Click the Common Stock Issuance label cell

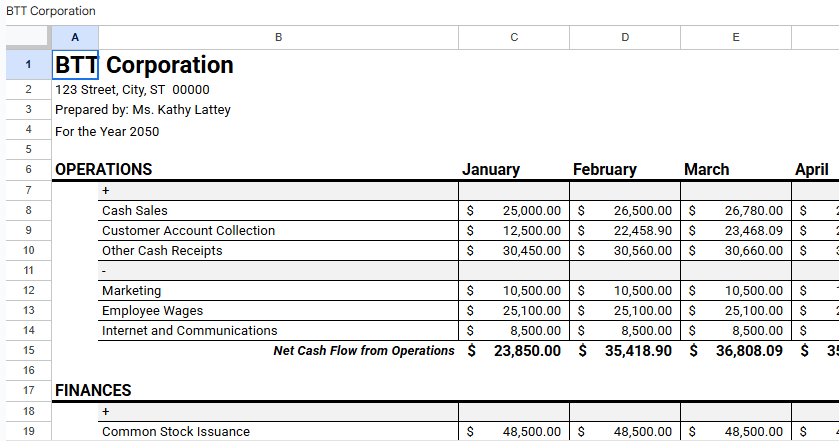pos(176,432)
